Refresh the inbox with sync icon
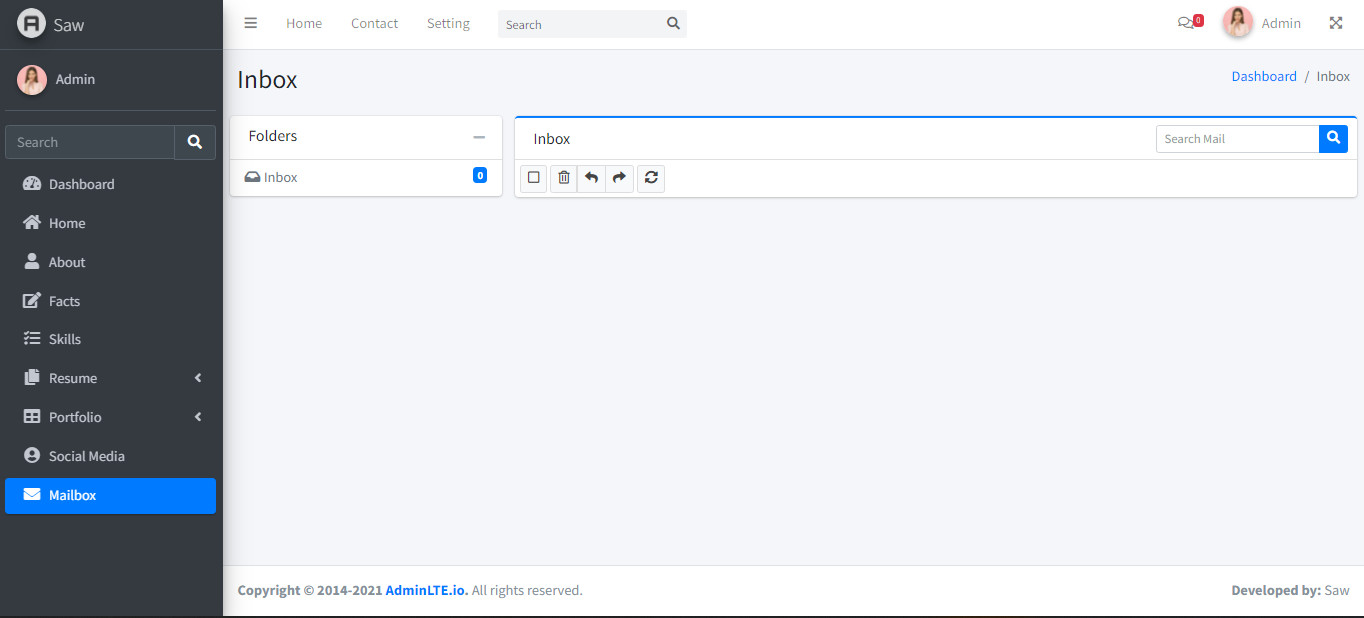The image size is (1364, 618). tap(651, 178)
